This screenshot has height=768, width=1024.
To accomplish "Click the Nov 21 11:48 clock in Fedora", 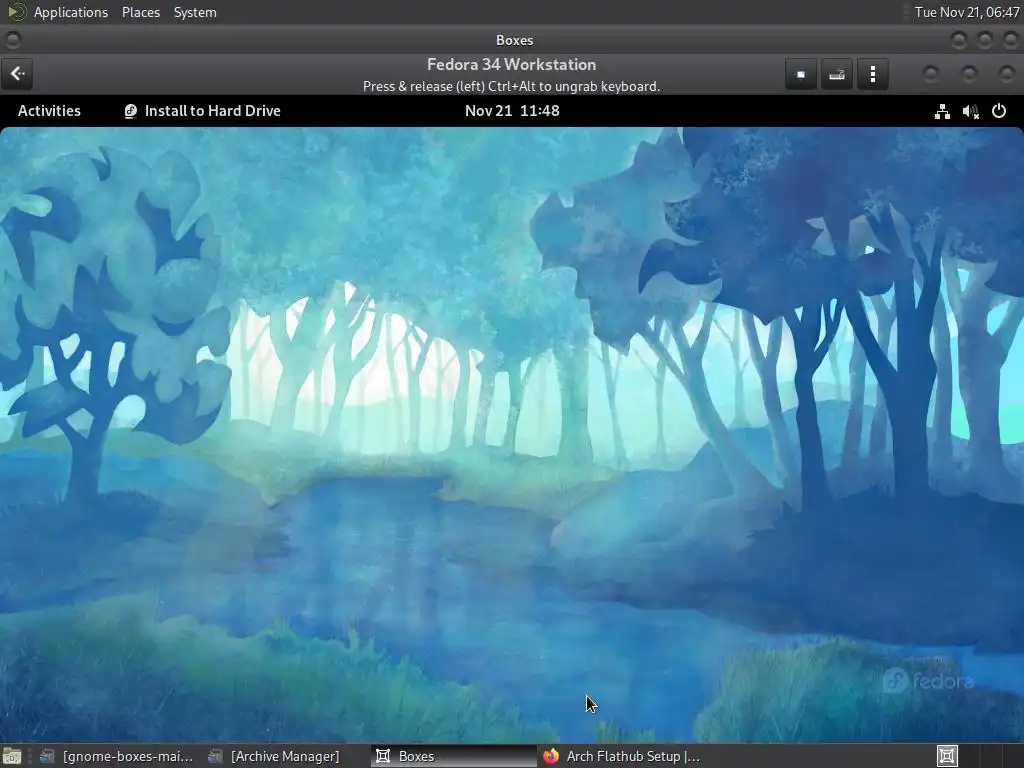I will point(512,110).
